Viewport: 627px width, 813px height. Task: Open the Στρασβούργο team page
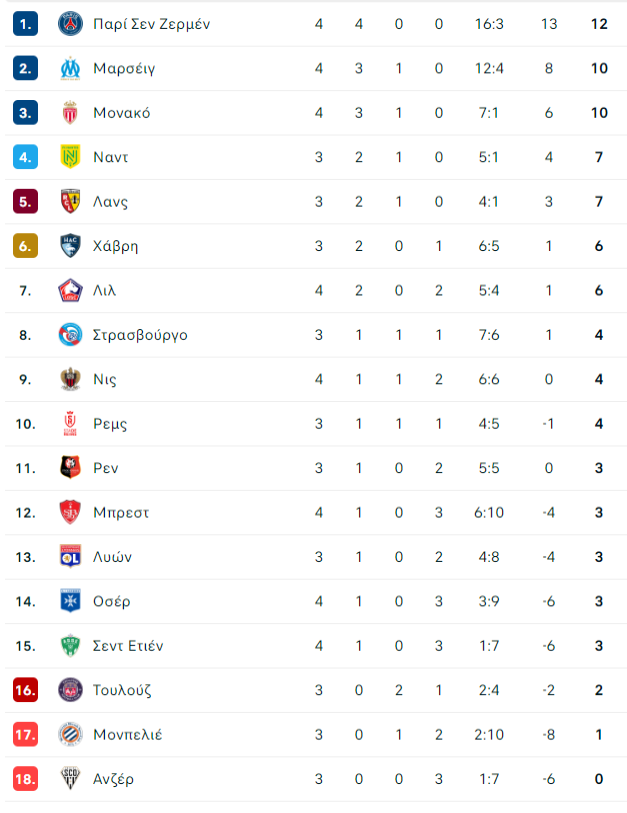(x=140, y=335)
